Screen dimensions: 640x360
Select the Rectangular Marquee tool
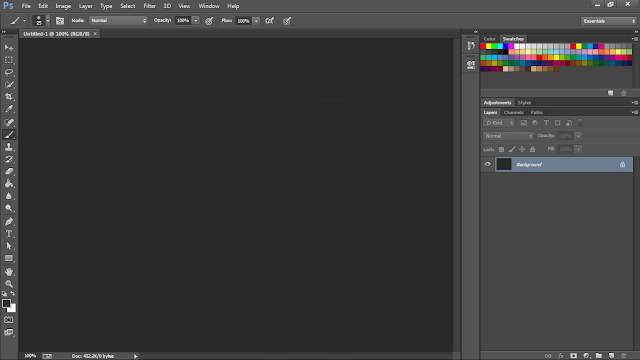9,60
